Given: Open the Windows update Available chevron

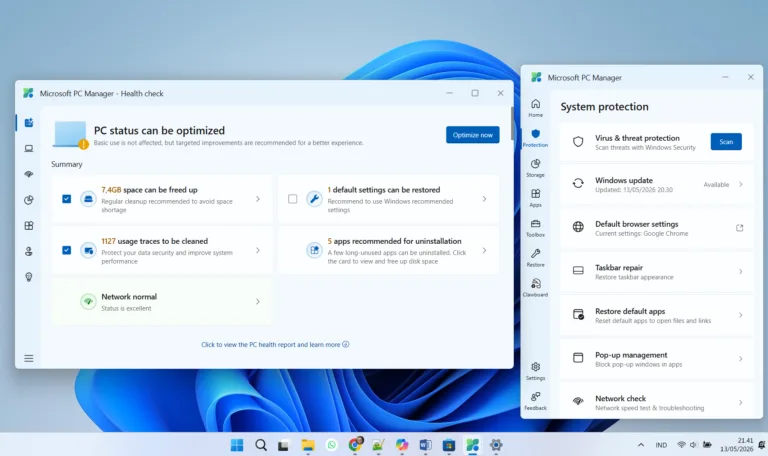Looking at the screenshot, I should click(741, 185).
